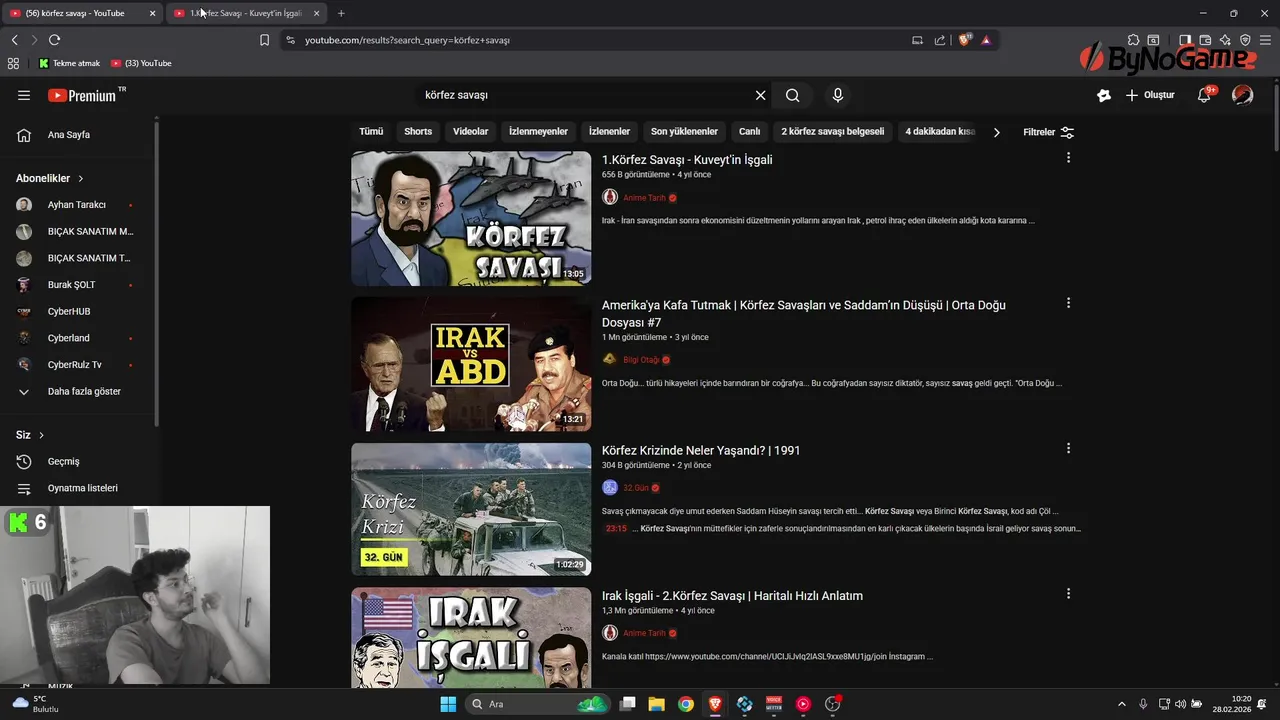Select the Son yüklenenler filter chip

[x=684, y=132]
